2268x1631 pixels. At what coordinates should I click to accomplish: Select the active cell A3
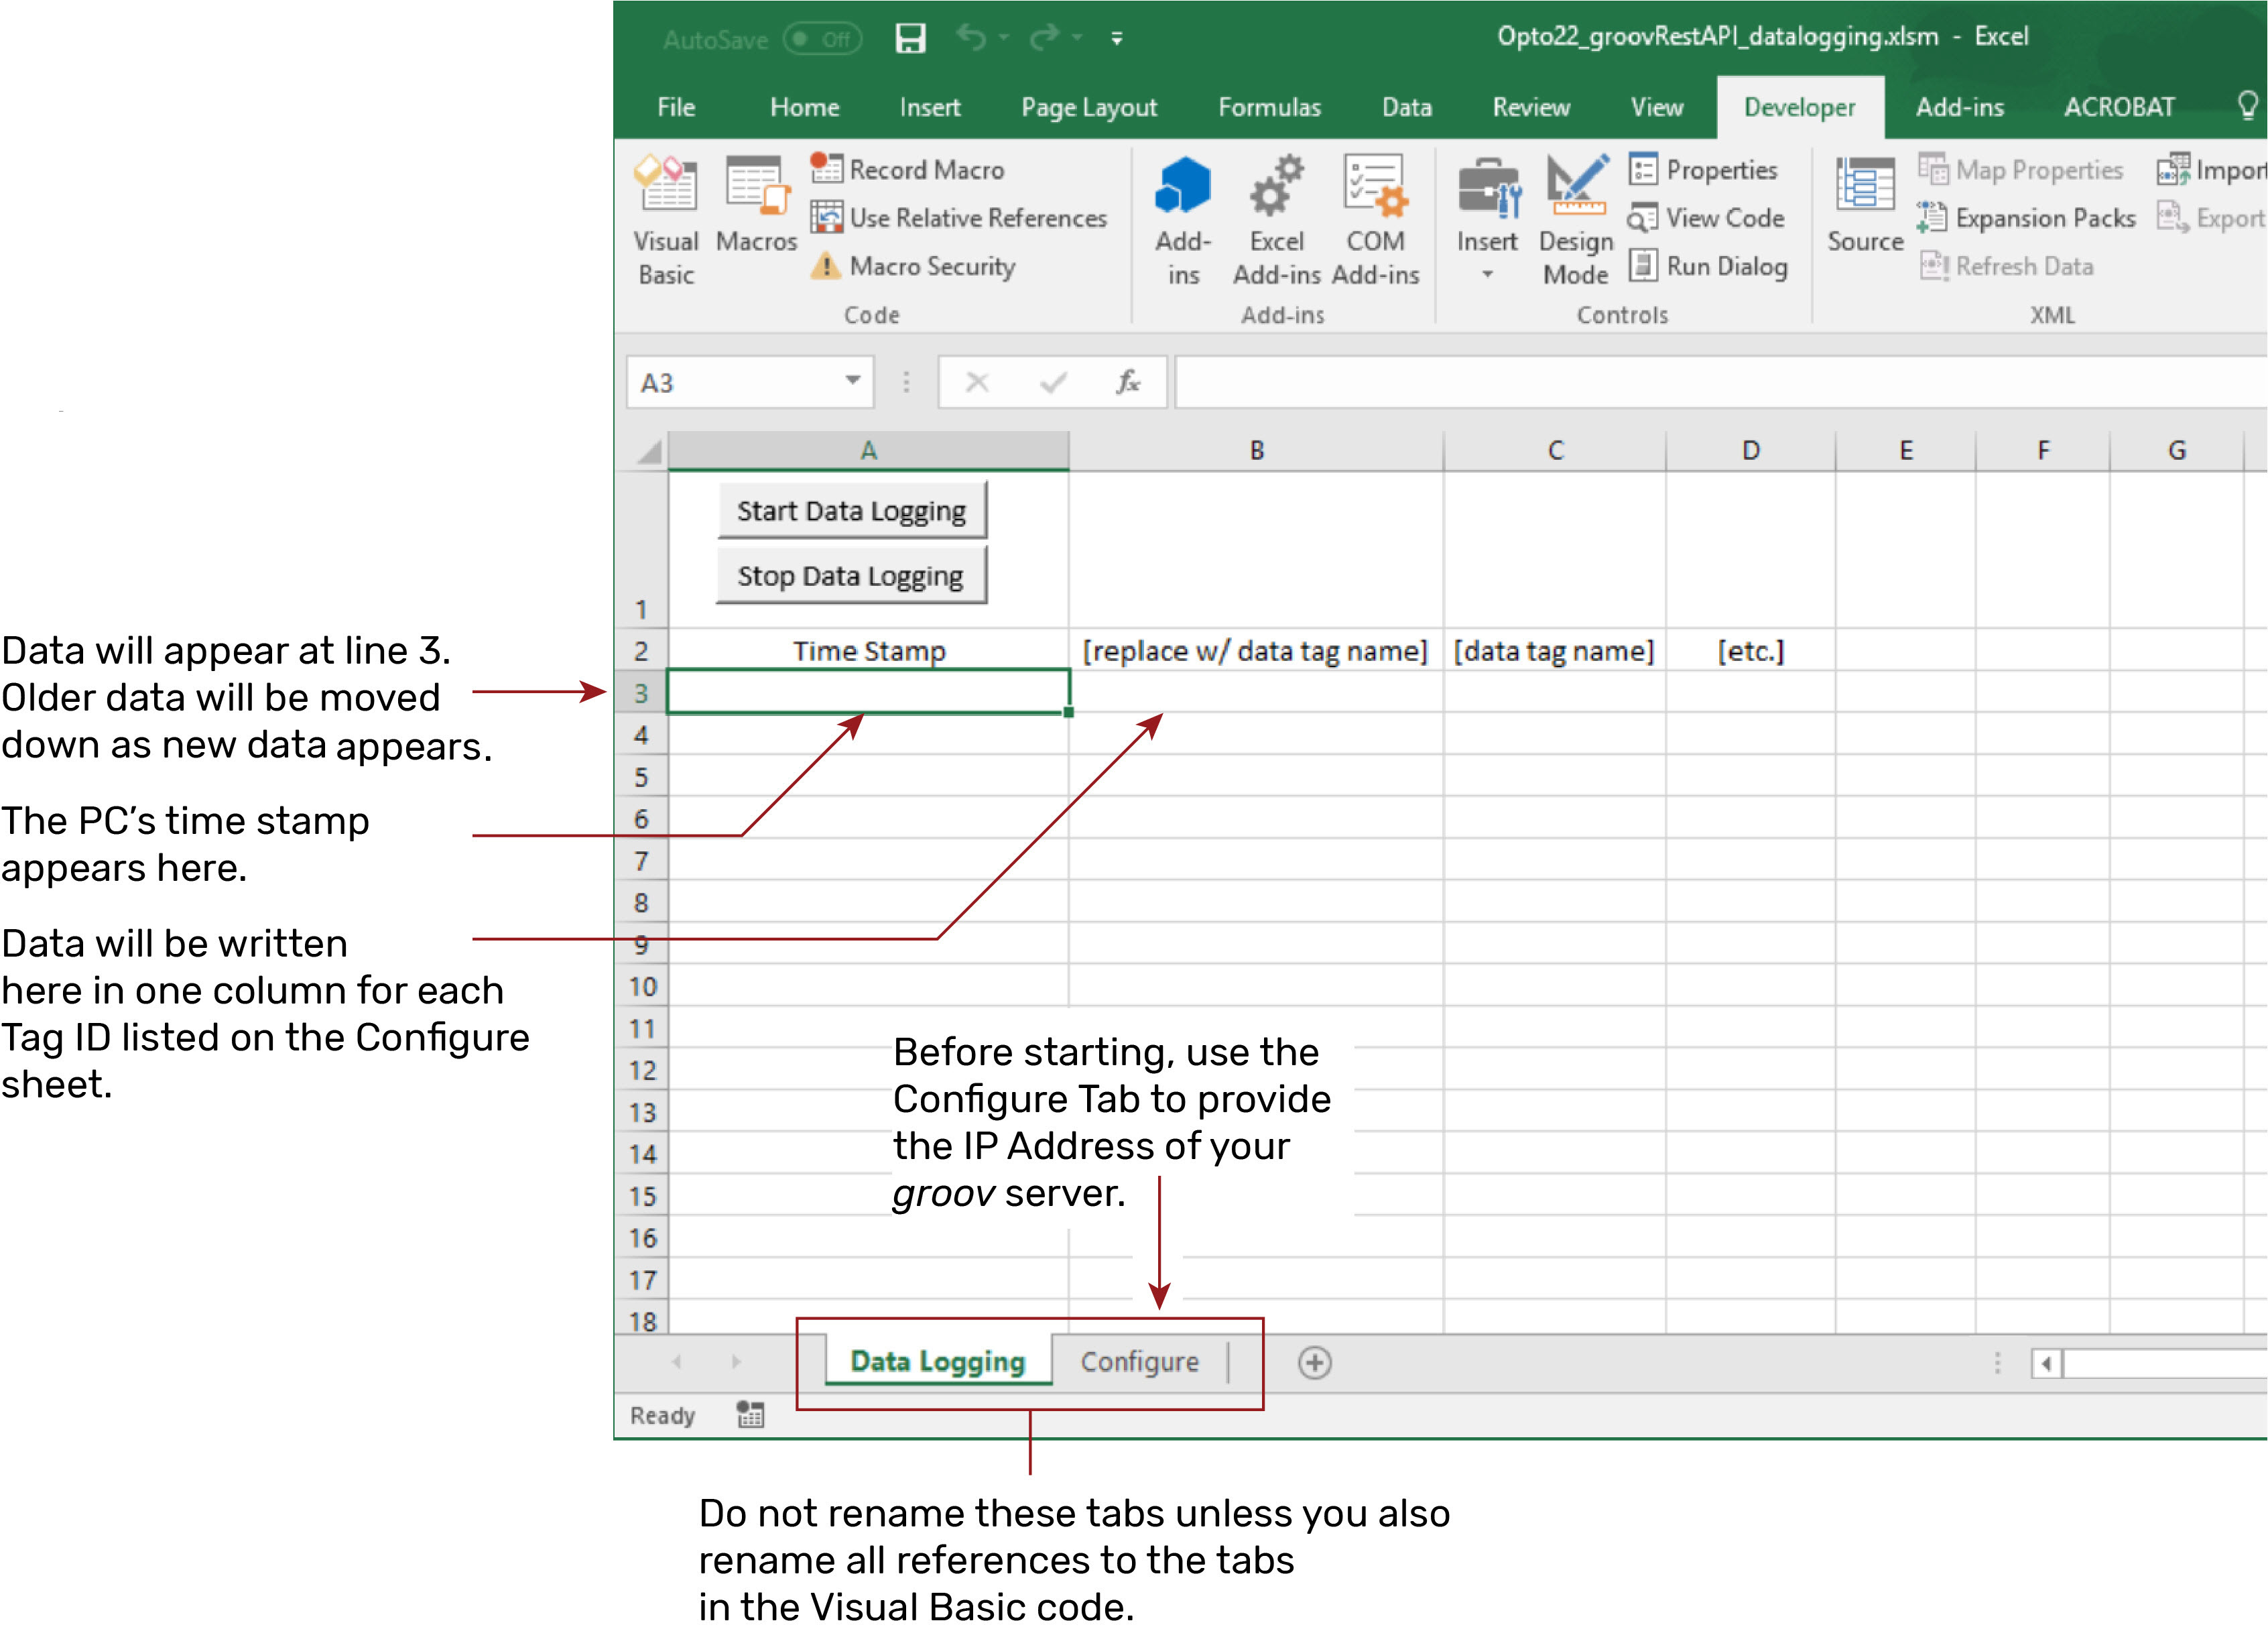pos(868,692)
